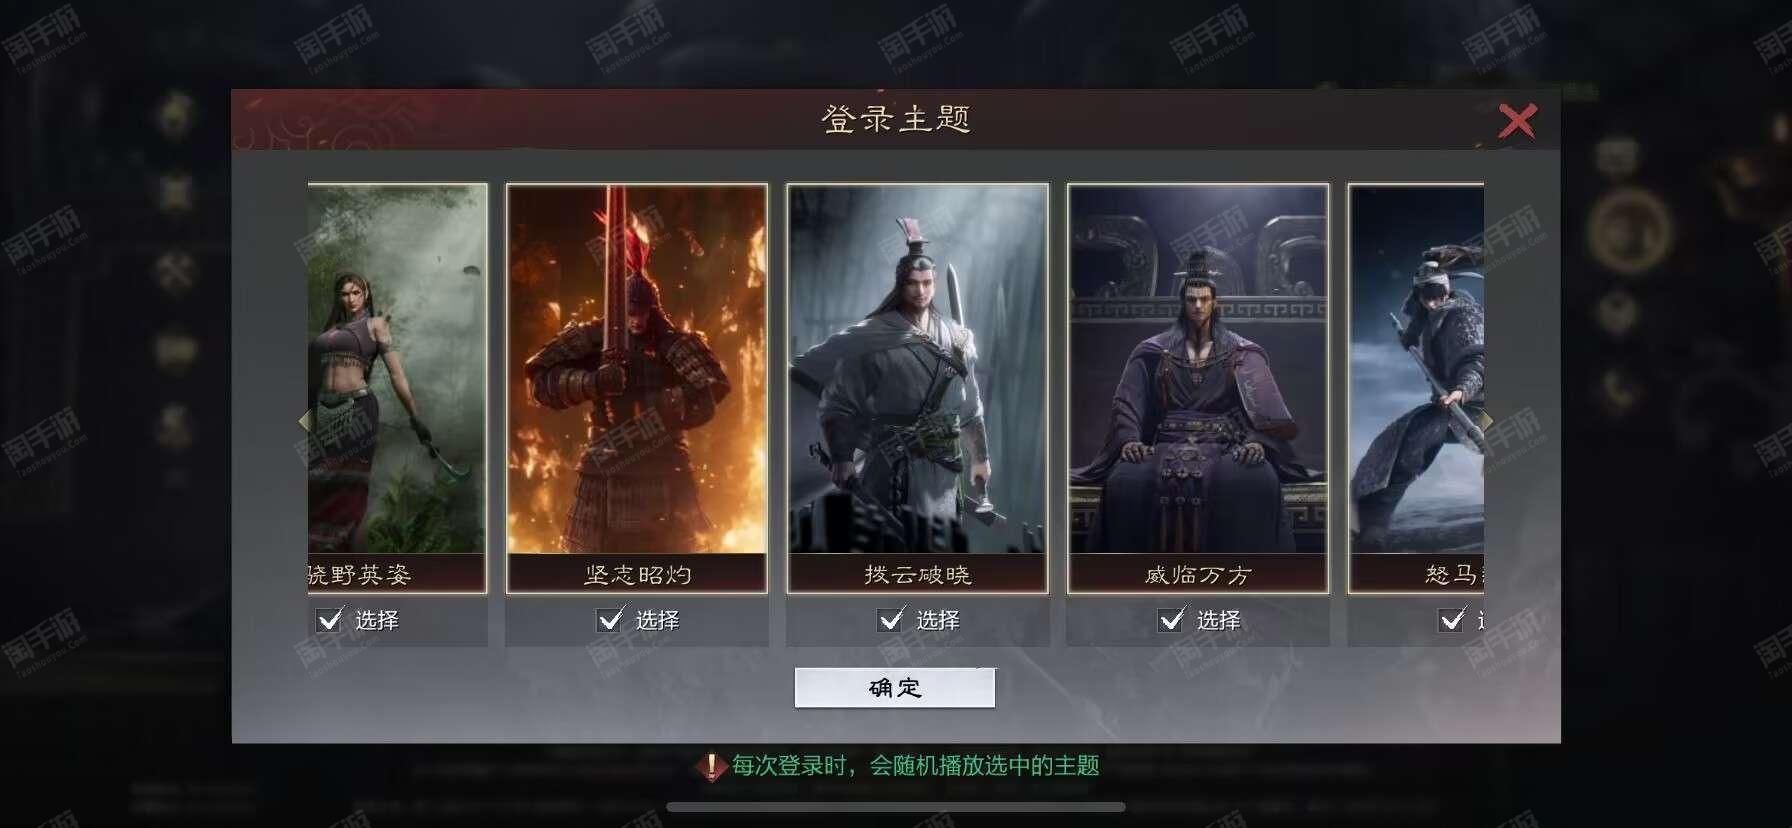Select the 拨云破晓 swordsman thumbnail

[918, 369]
